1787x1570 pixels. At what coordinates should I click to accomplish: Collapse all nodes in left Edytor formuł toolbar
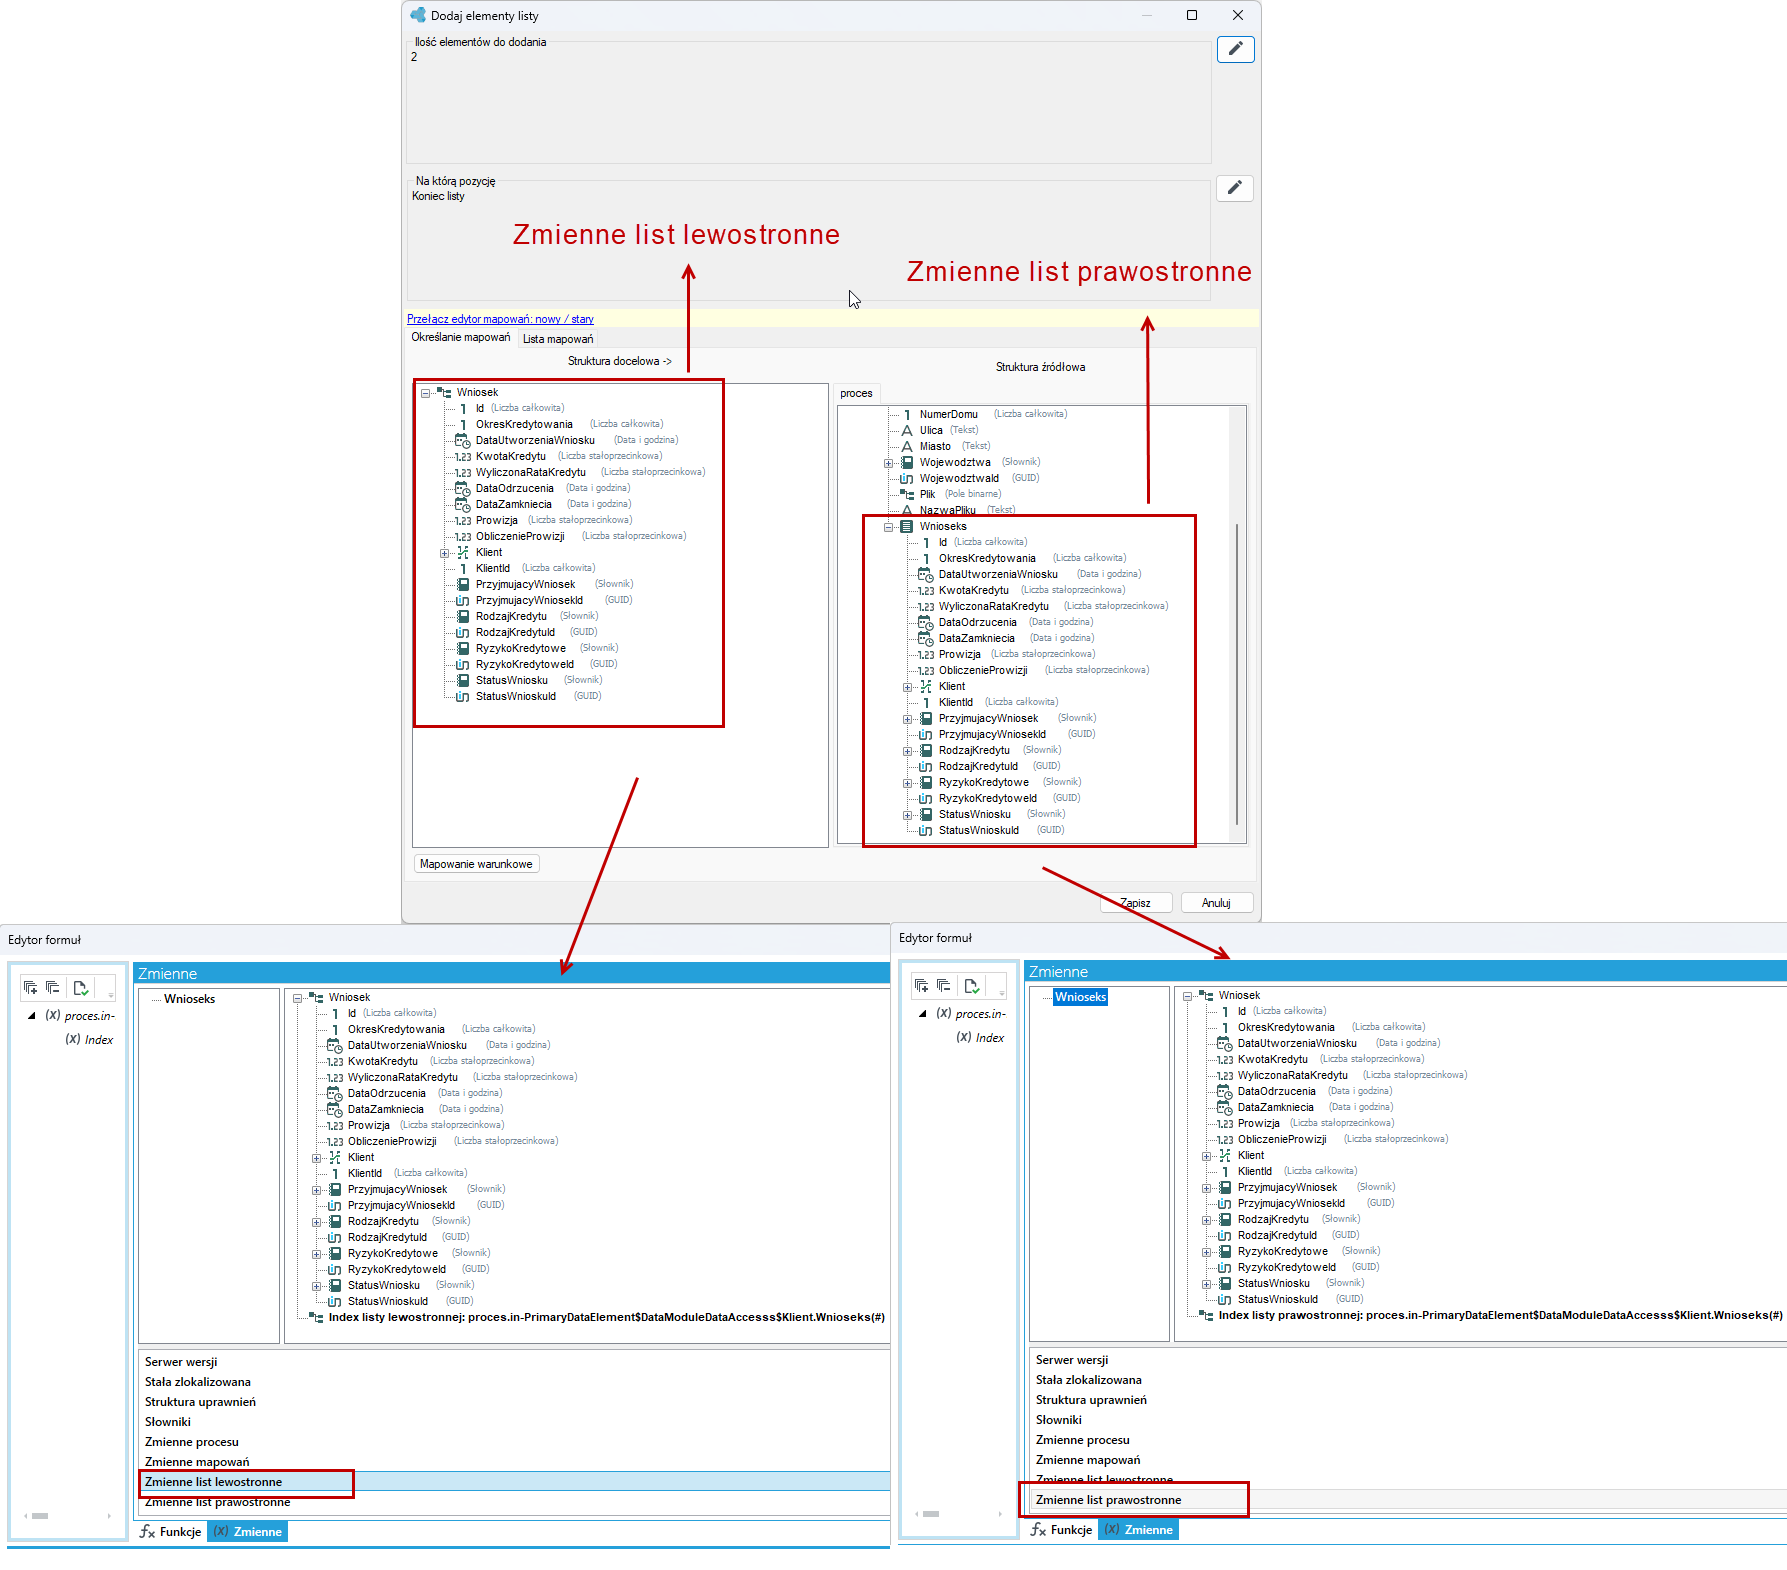pos(53,988)
